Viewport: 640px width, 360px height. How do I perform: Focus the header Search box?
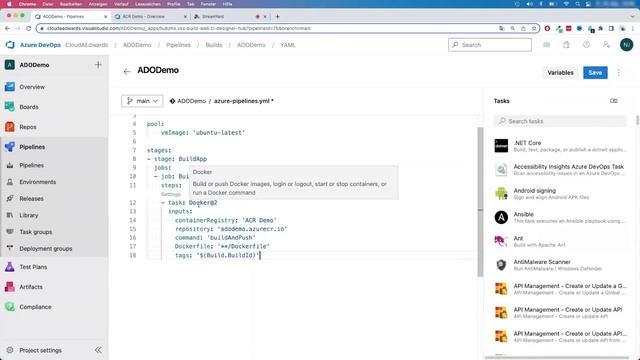pyautogui.click(x=490, y=45)
